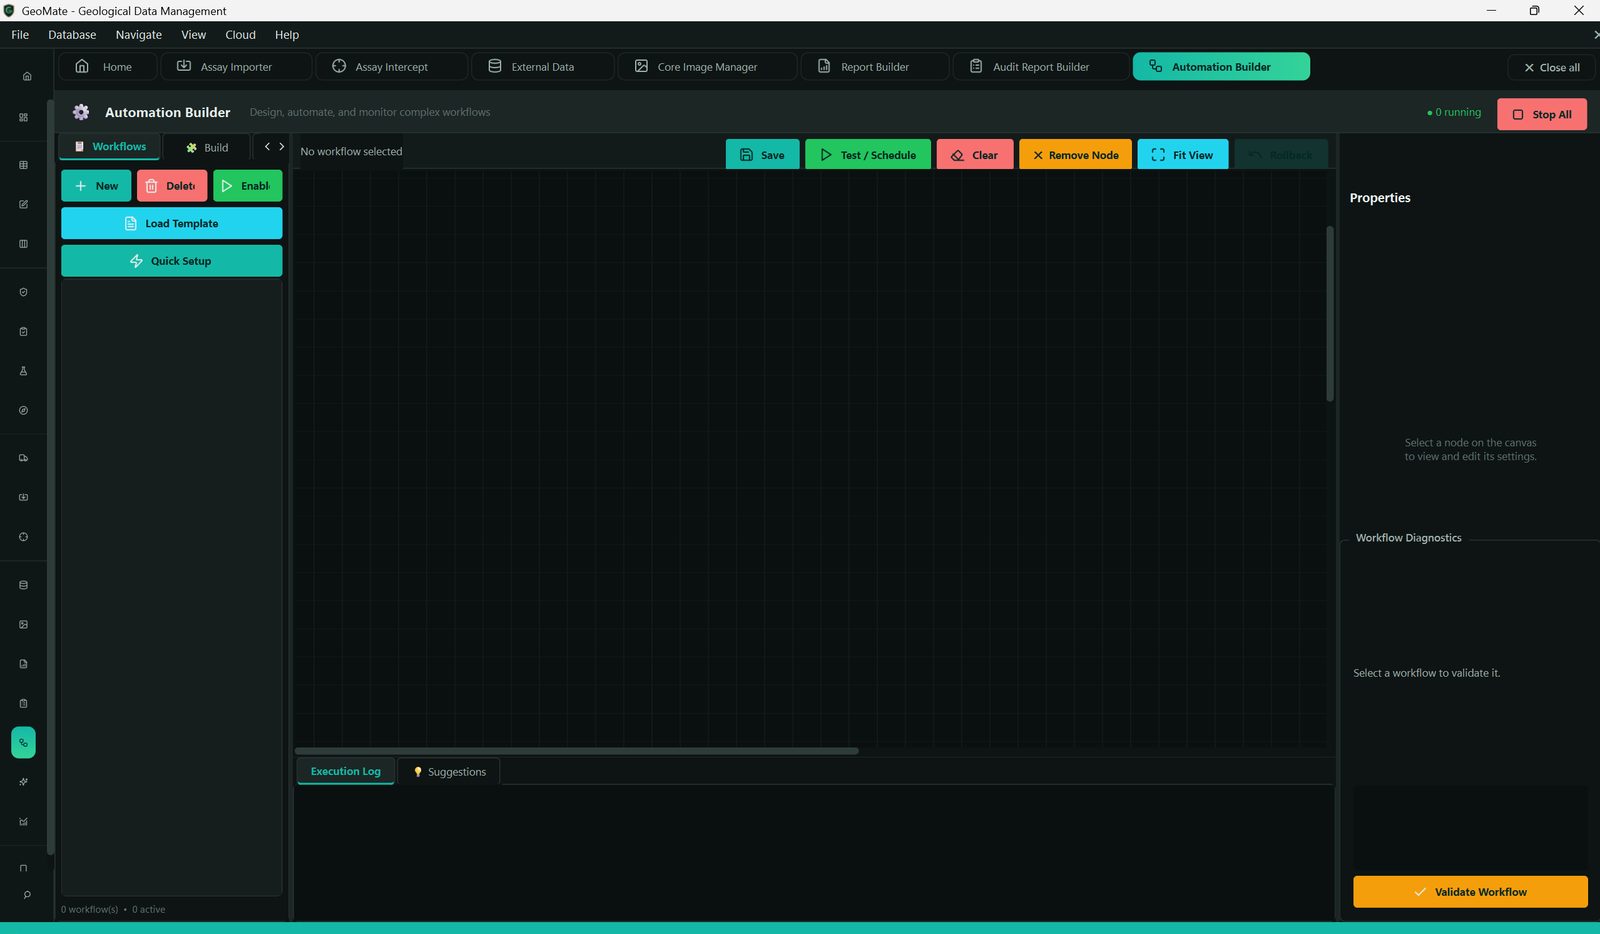The height and width of the screenshot is (934, 1600).
Task: Open the sparkles icon in left sidebar
Action: pyautogui.click(x=23, y=782)
